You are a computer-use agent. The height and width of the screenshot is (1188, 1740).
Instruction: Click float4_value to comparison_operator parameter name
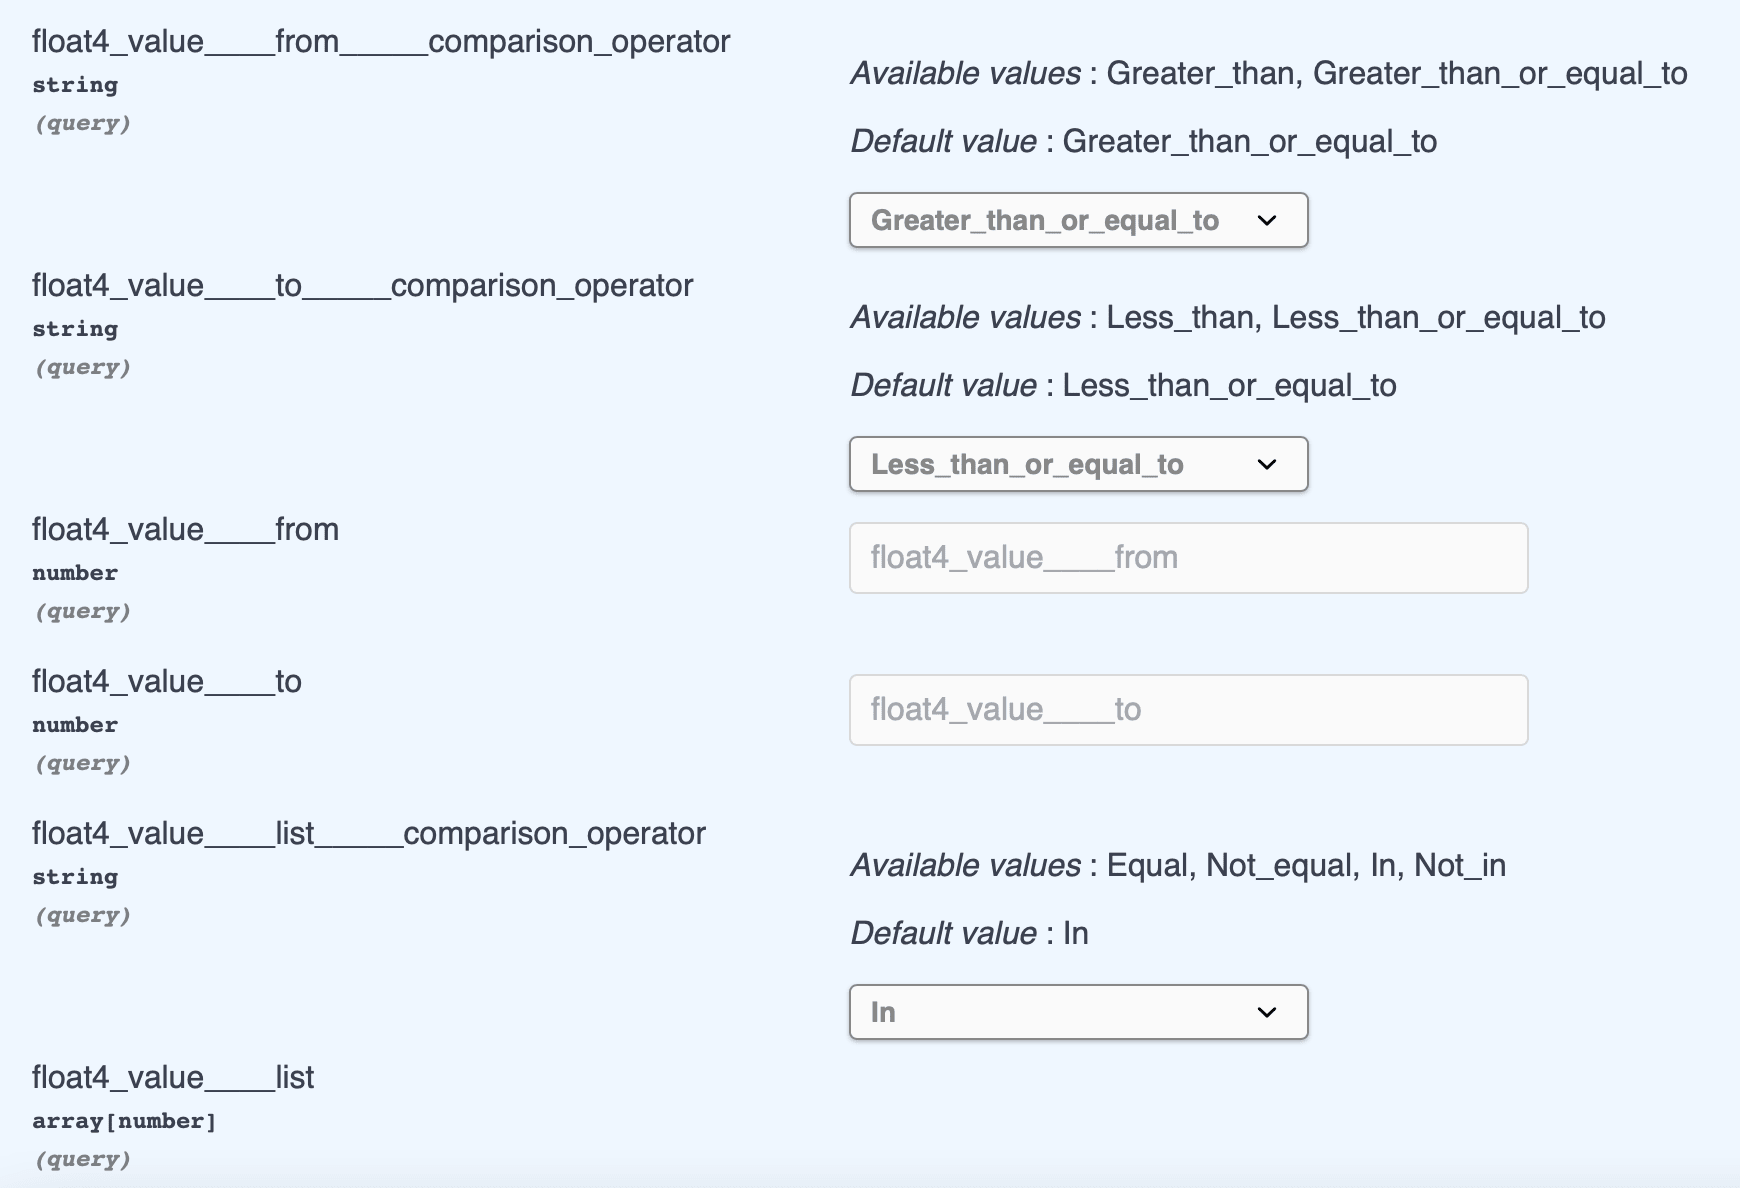(x=362, y=286)
